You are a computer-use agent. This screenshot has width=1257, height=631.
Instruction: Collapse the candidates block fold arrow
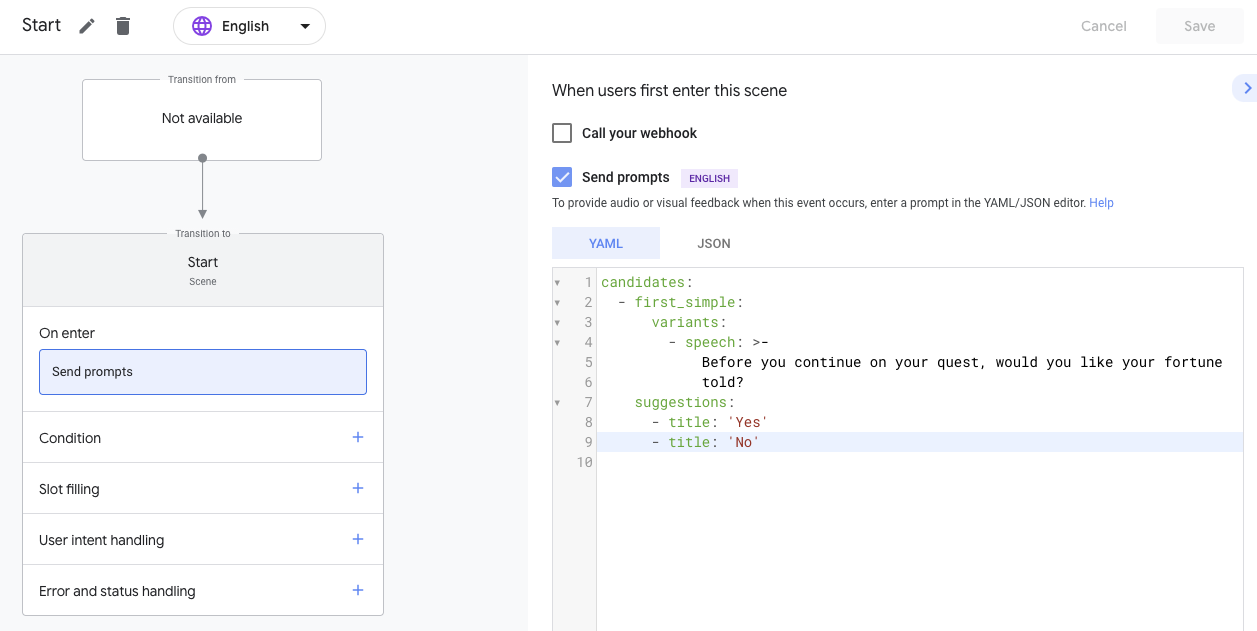point(557,282)
